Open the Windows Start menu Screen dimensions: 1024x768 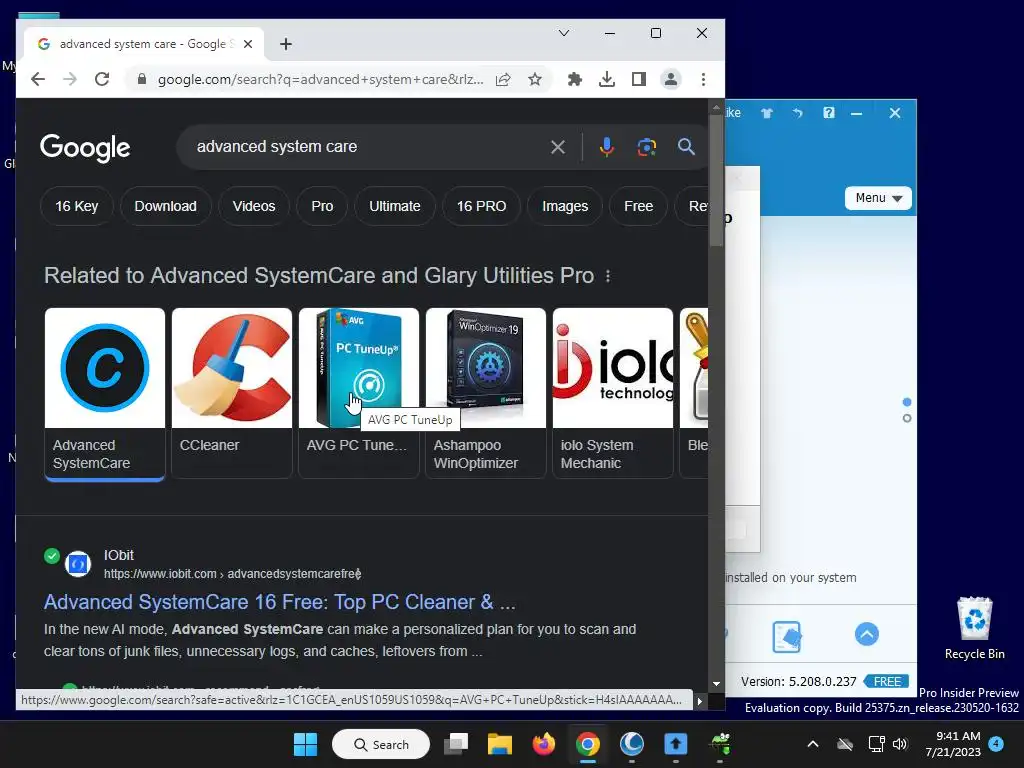click(305, 744)
